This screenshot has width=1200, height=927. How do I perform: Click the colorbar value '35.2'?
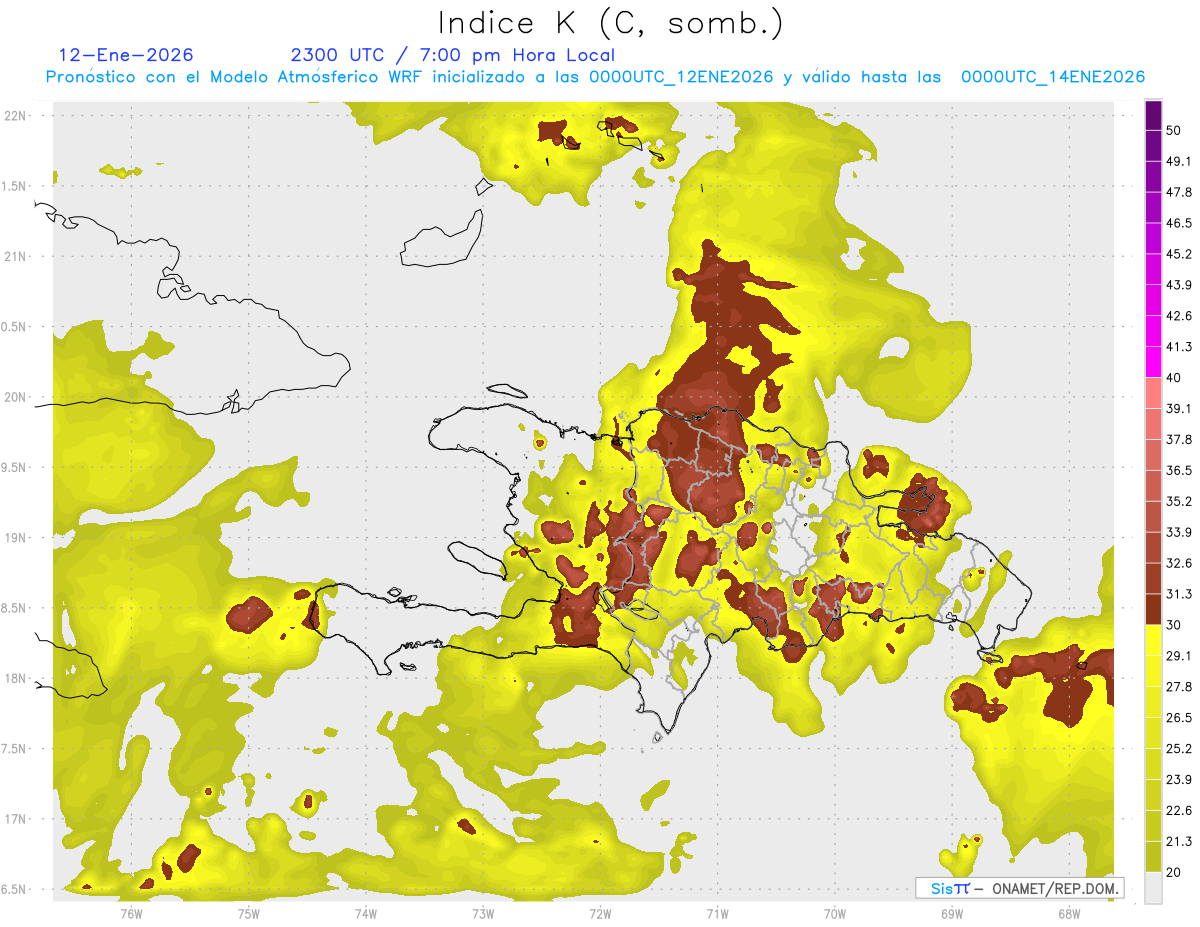(1179, 501)
